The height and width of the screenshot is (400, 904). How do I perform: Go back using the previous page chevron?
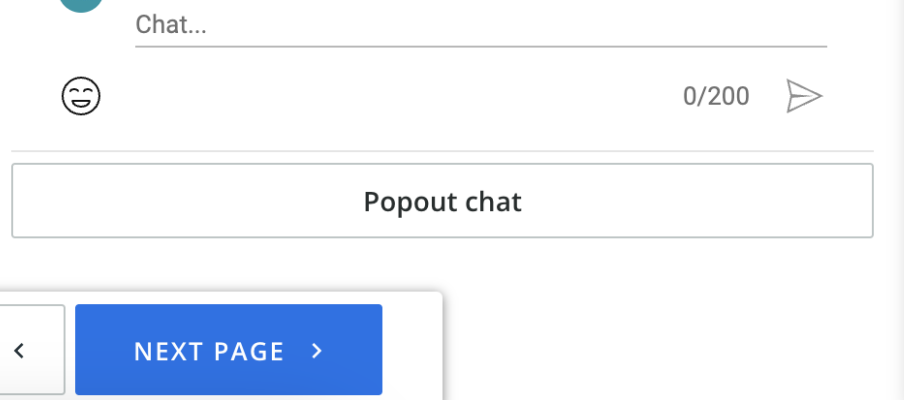[x=20, y=351]
